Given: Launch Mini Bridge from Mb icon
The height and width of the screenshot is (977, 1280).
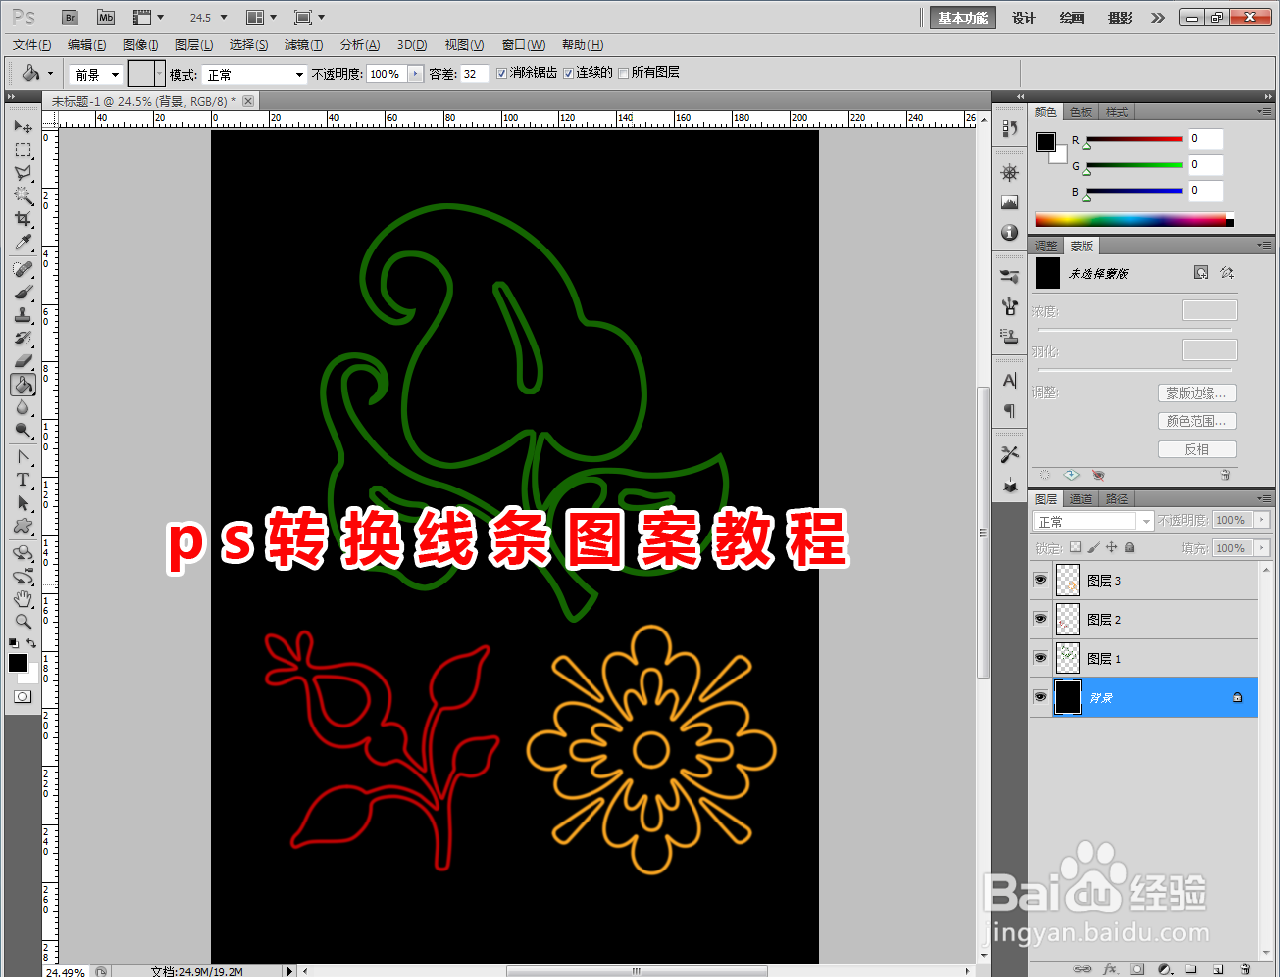Looking at the screenshot, I should [x=106, y=17].
